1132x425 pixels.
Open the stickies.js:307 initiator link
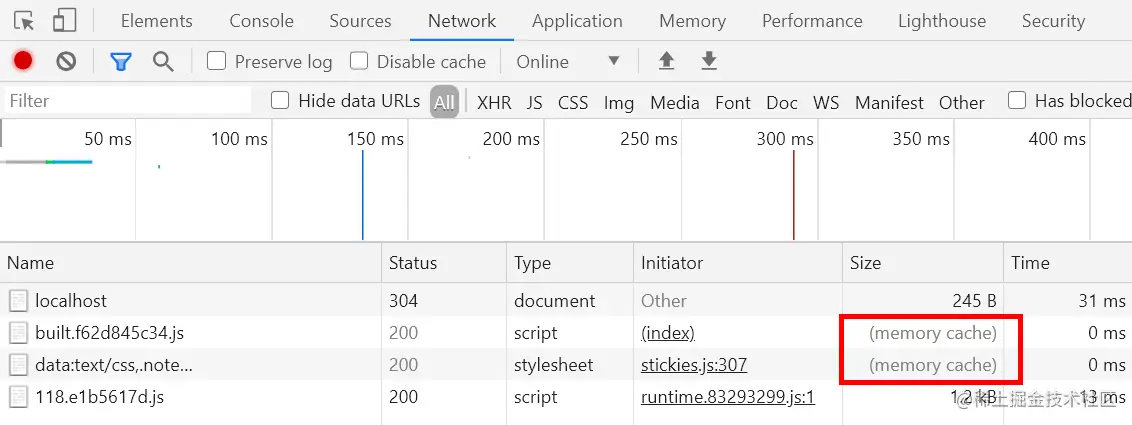pos(694,365)
